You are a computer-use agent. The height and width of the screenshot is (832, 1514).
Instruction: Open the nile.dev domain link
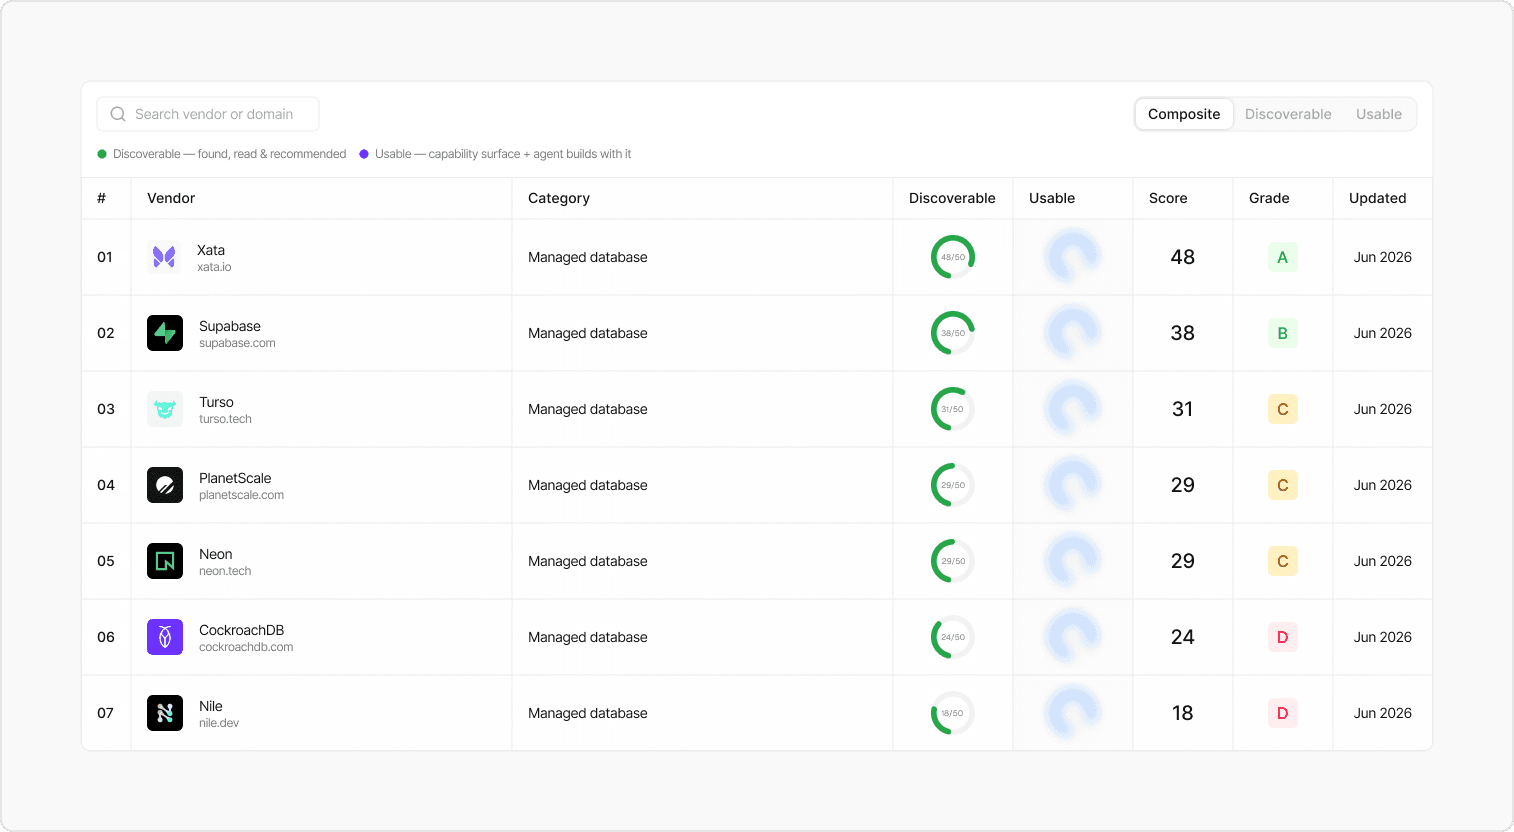click(x=219, y=723)
